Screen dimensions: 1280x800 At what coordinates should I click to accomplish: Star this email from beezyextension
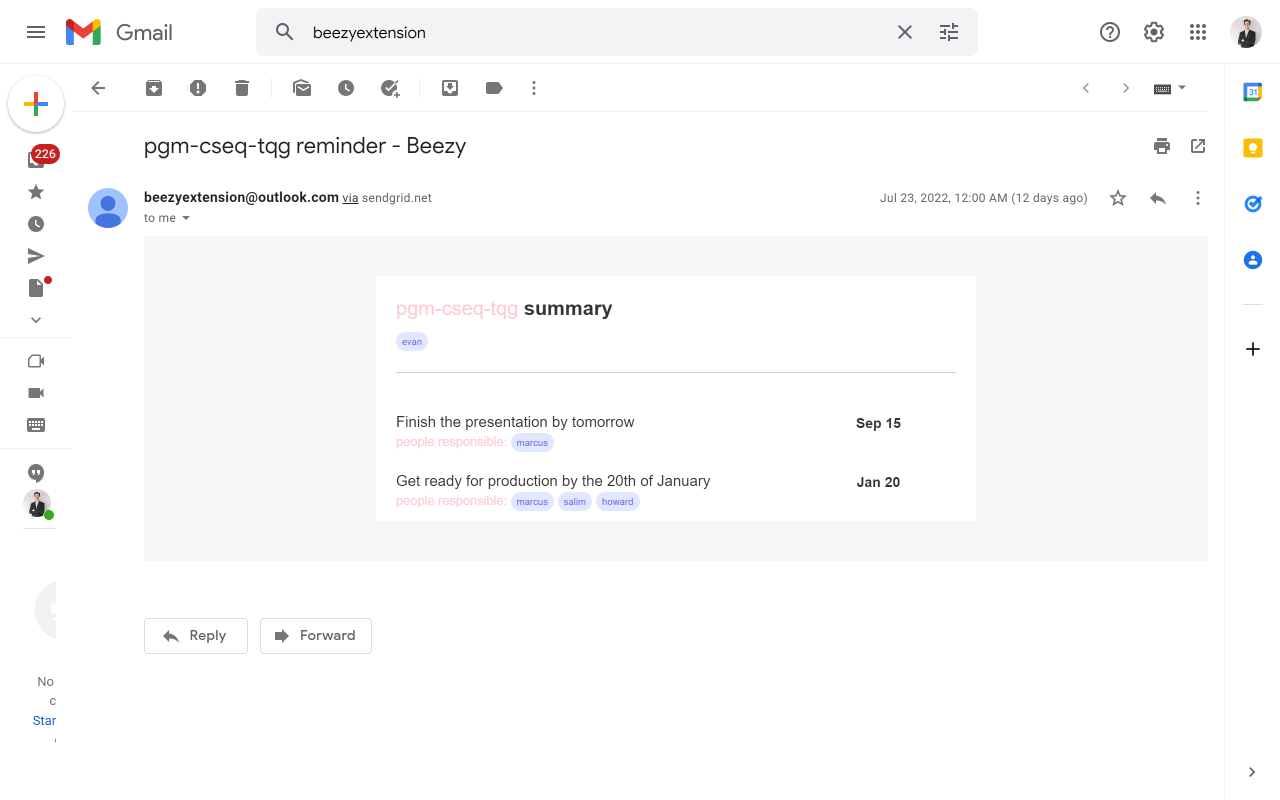pos(1118,198)
